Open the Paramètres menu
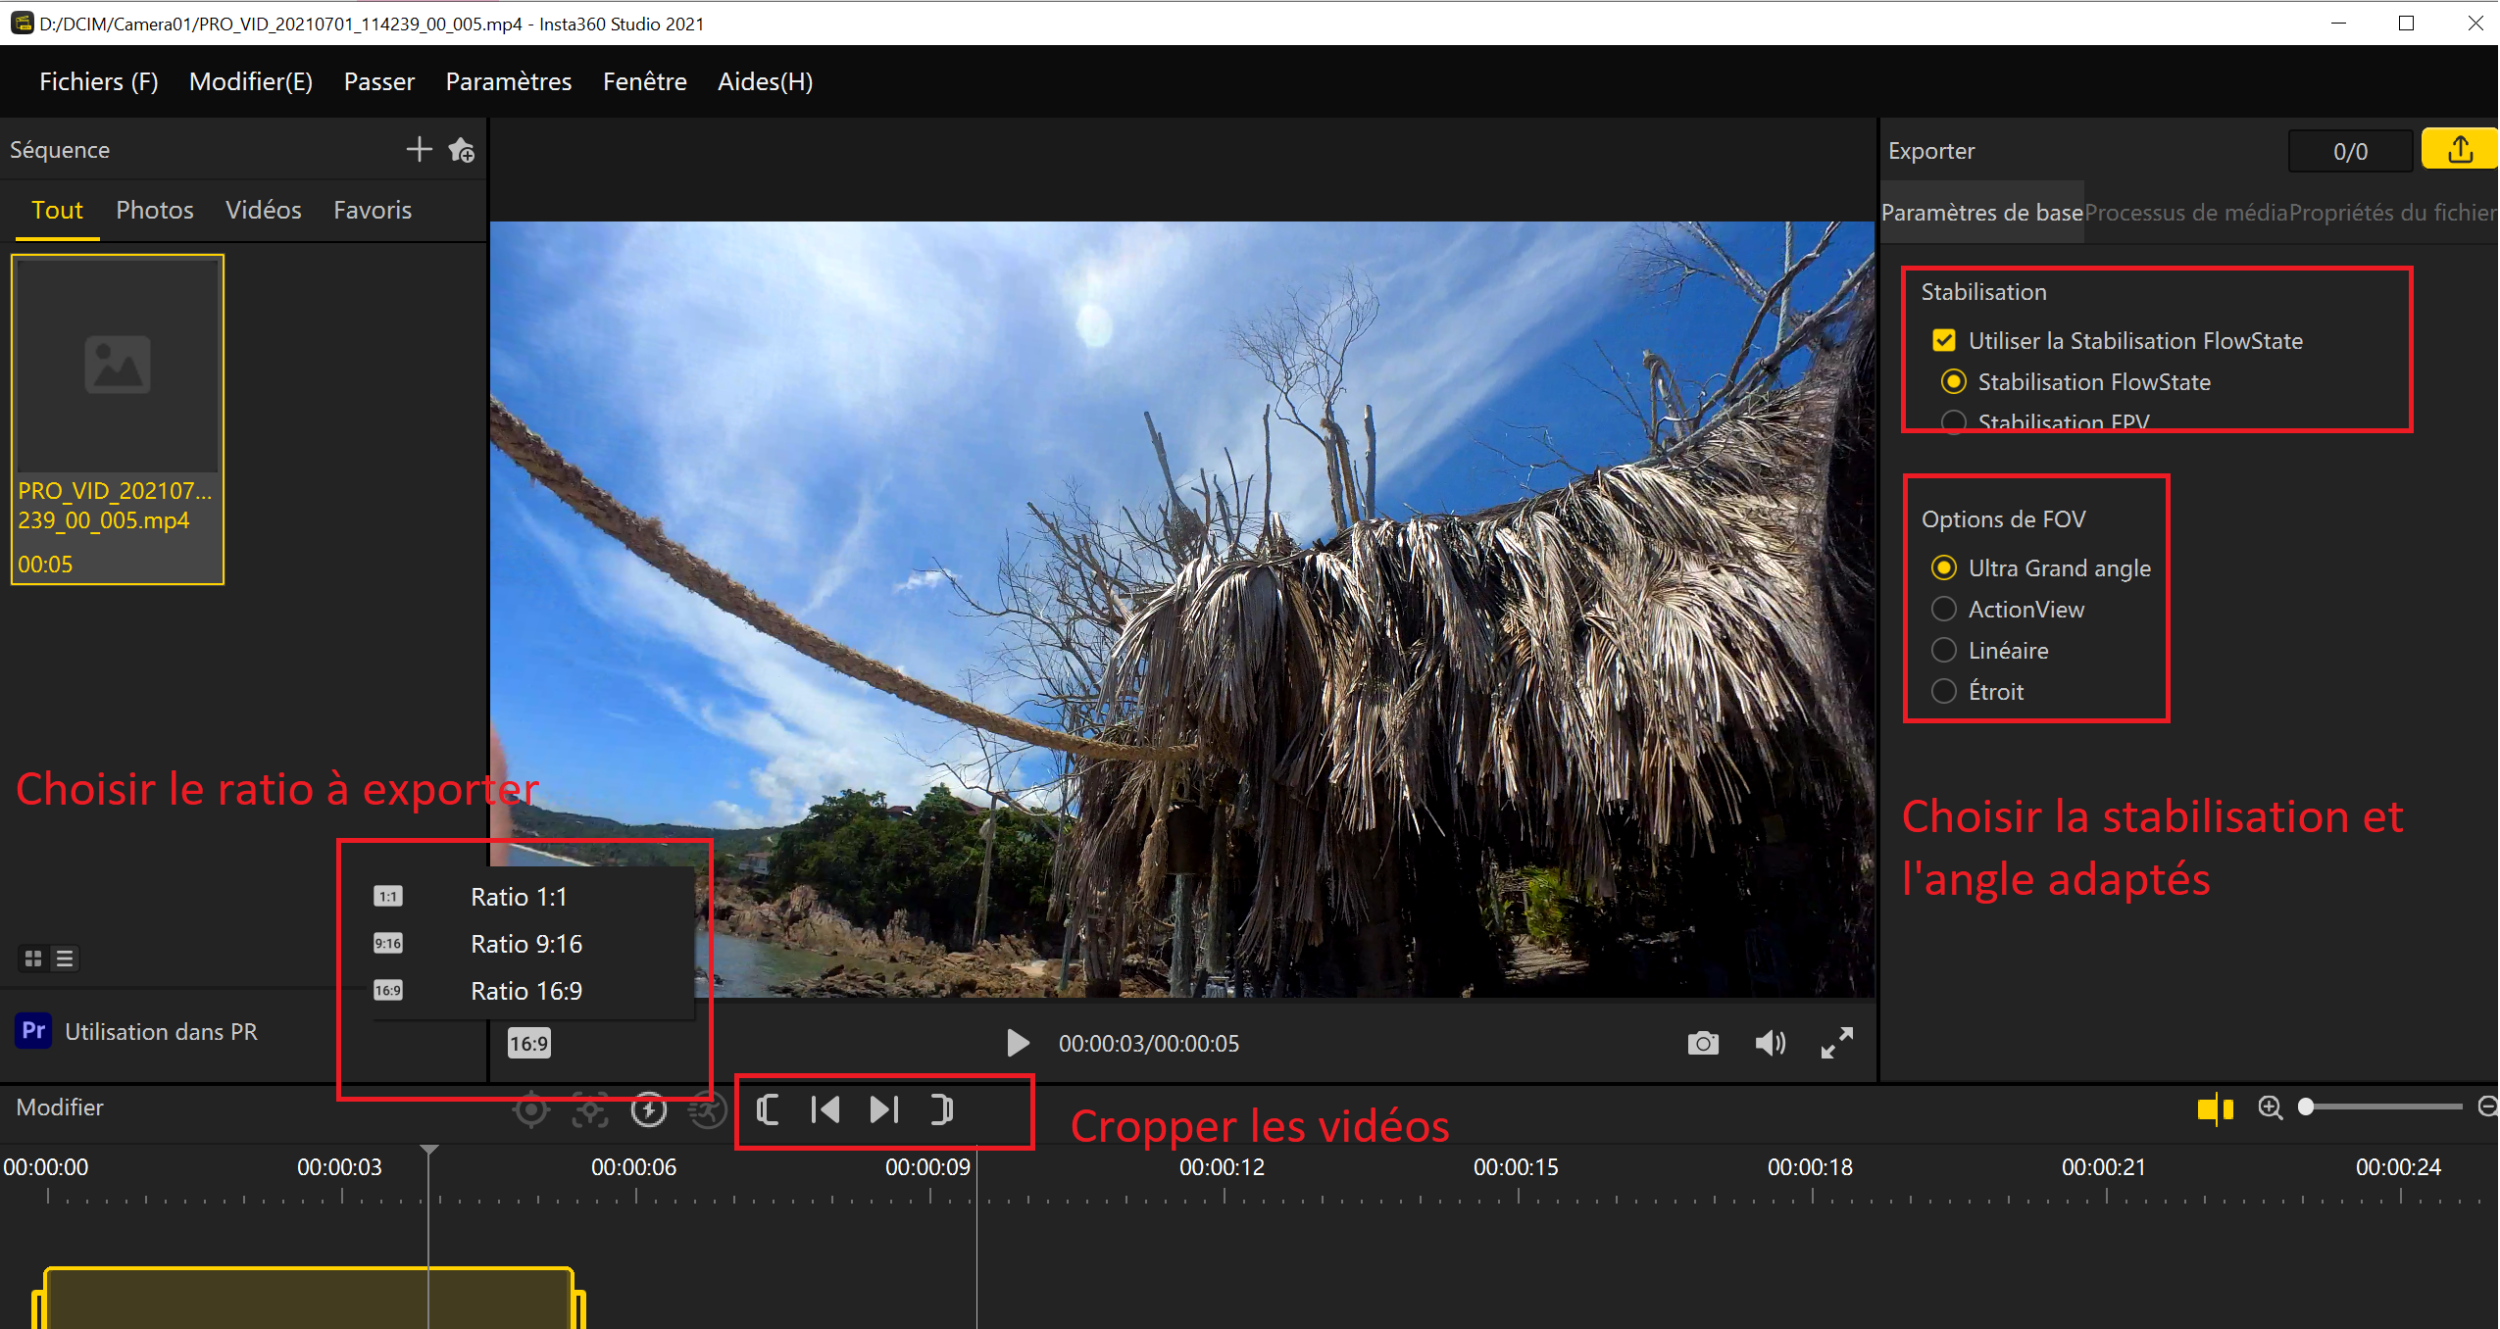Image resolution: width=2500 pixels, height=1329 pixels. 509,81
